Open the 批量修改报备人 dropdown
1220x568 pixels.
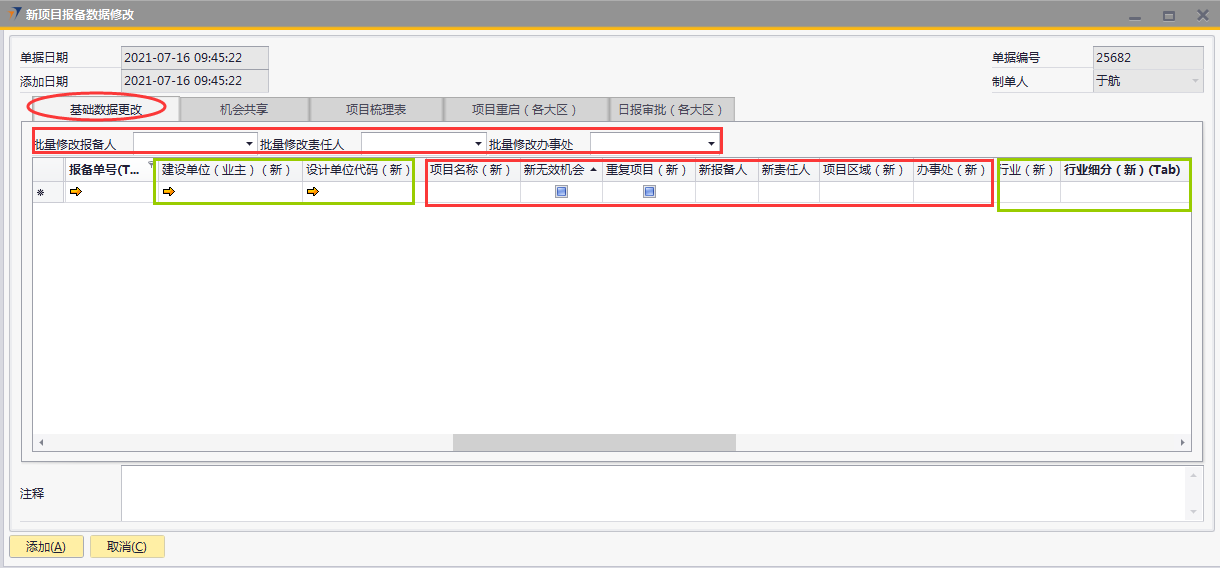coord(249,144)
